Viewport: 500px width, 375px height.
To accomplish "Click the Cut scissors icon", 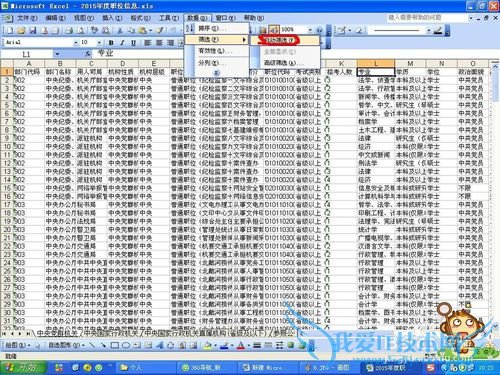I will pyautogui.click(x=120, y=30).
